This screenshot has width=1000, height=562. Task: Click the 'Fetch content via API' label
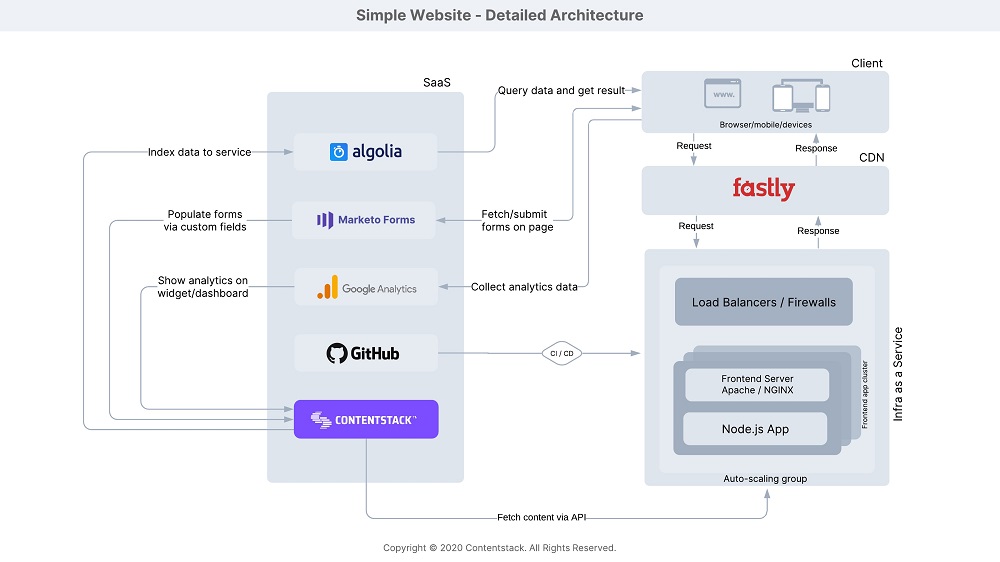pos(541,517)
